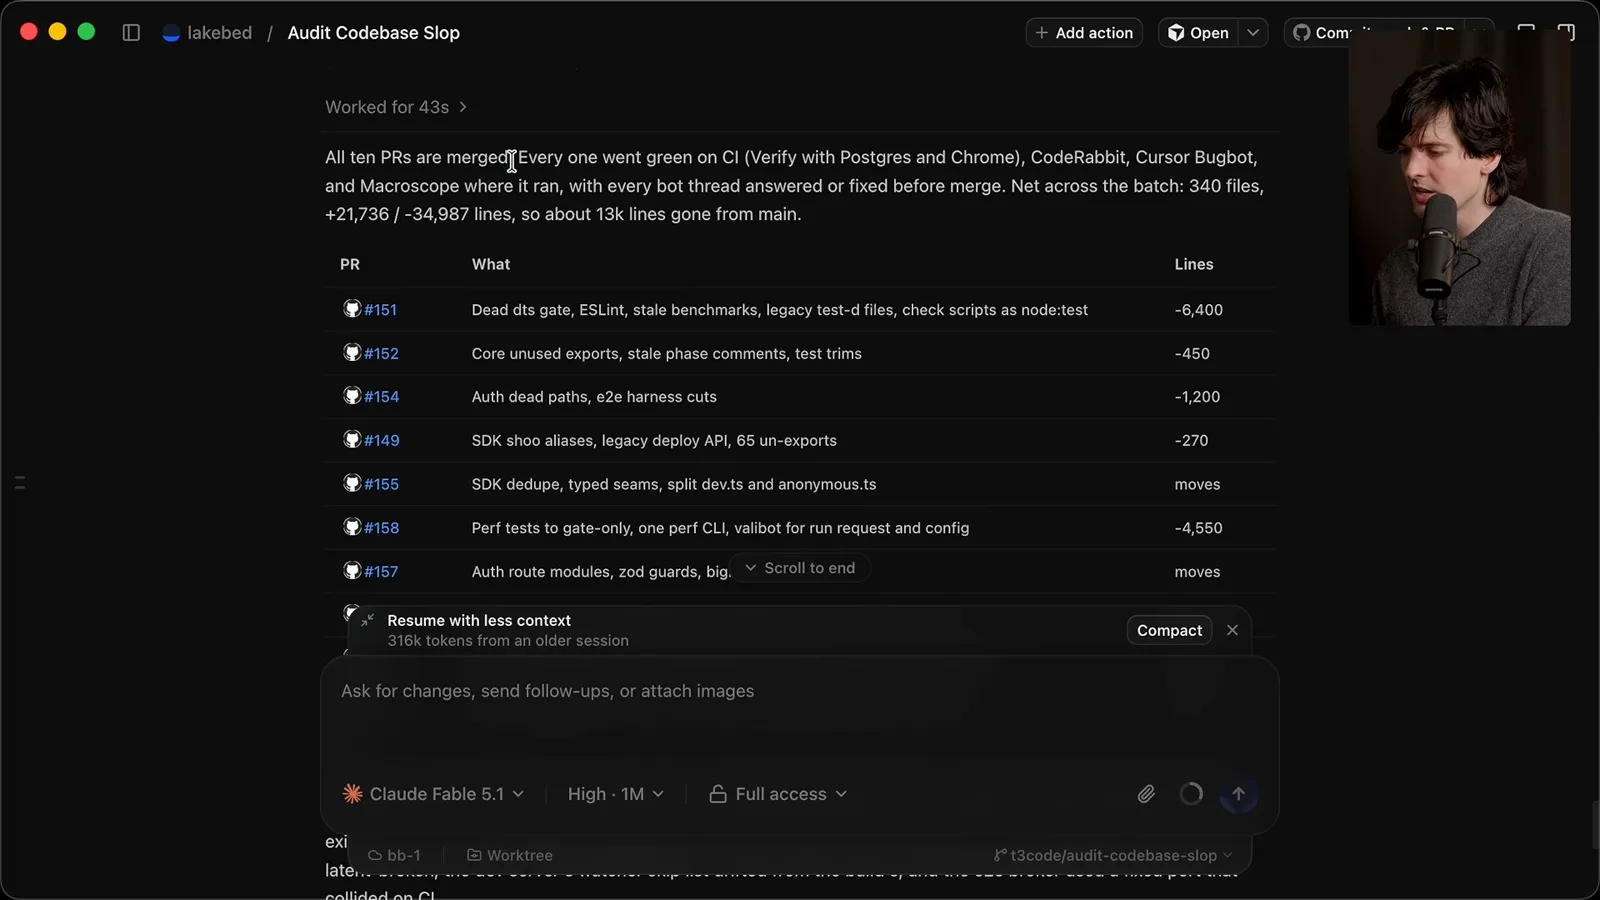Open the #151 pull request link

click(x=380, y=310)
